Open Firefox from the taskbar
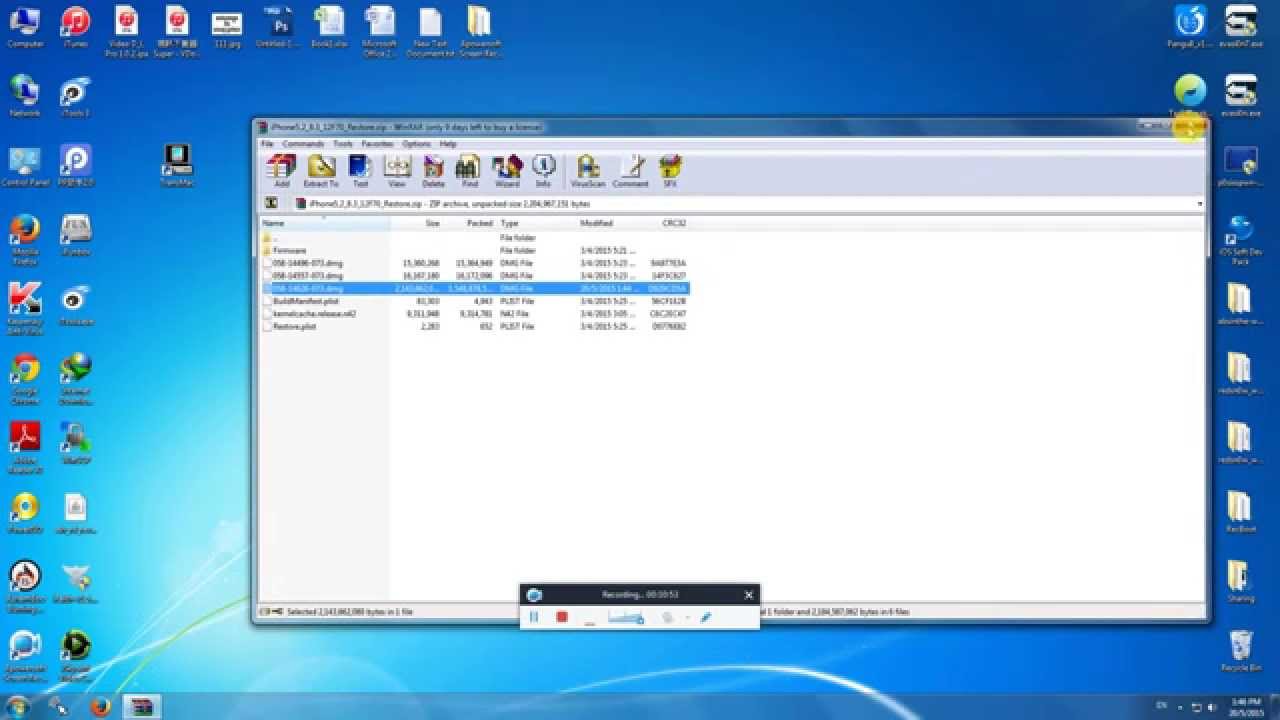The image size is (1280, 720). [x=100, y=706]
